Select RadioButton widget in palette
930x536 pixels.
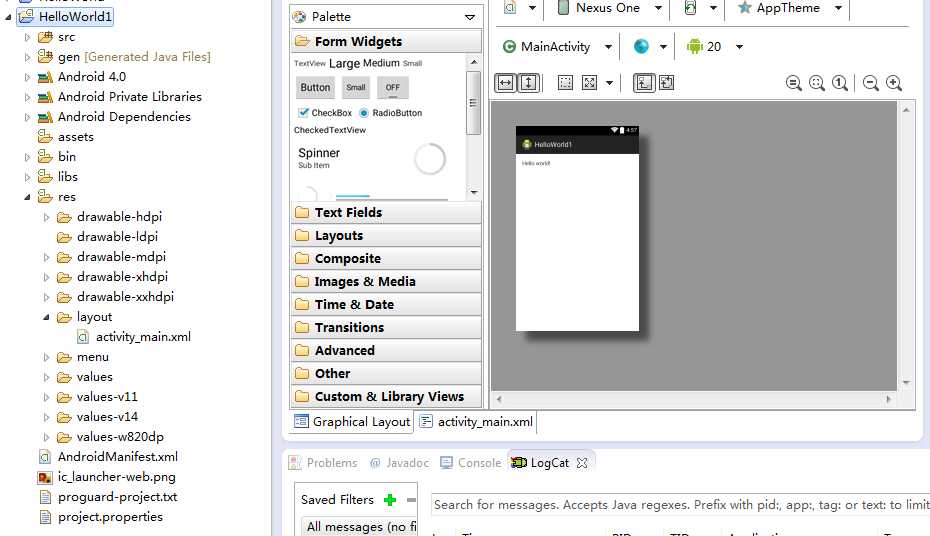[391, 113]
